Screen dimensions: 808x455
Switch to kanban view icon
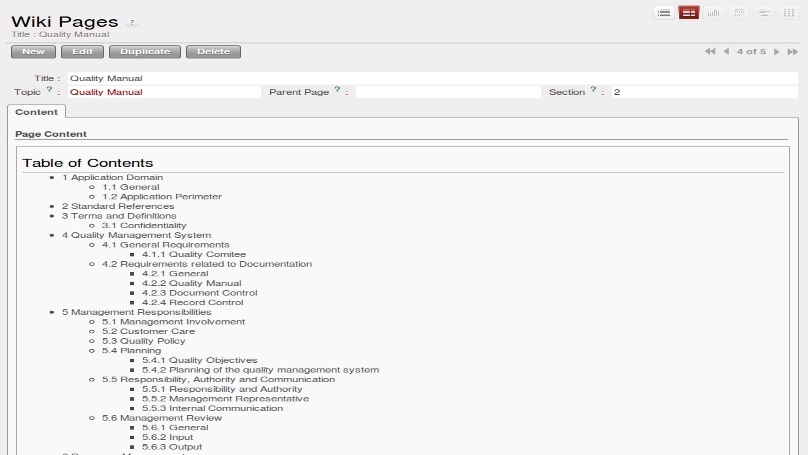click(789, 12)
